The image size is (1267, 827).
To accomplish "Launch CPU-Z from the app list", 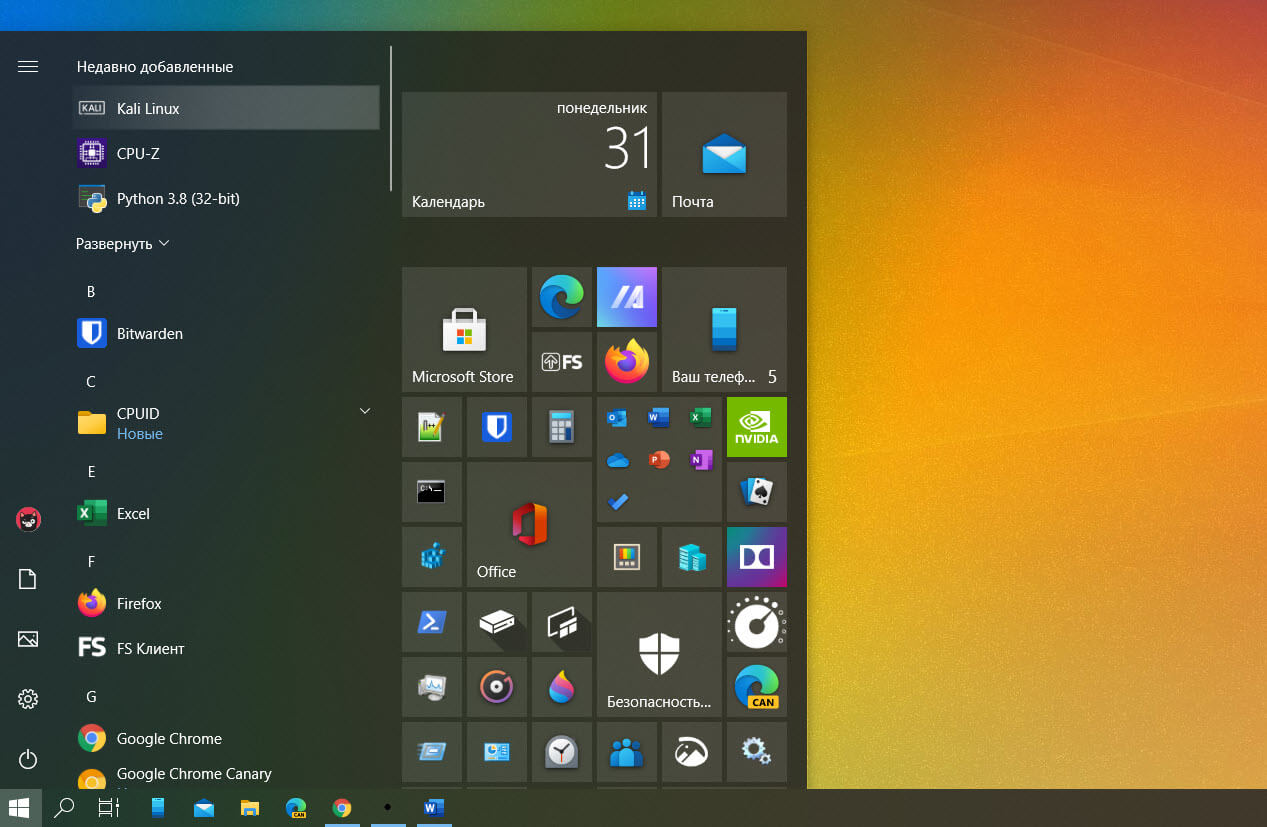I will click(x=226, y=153).
